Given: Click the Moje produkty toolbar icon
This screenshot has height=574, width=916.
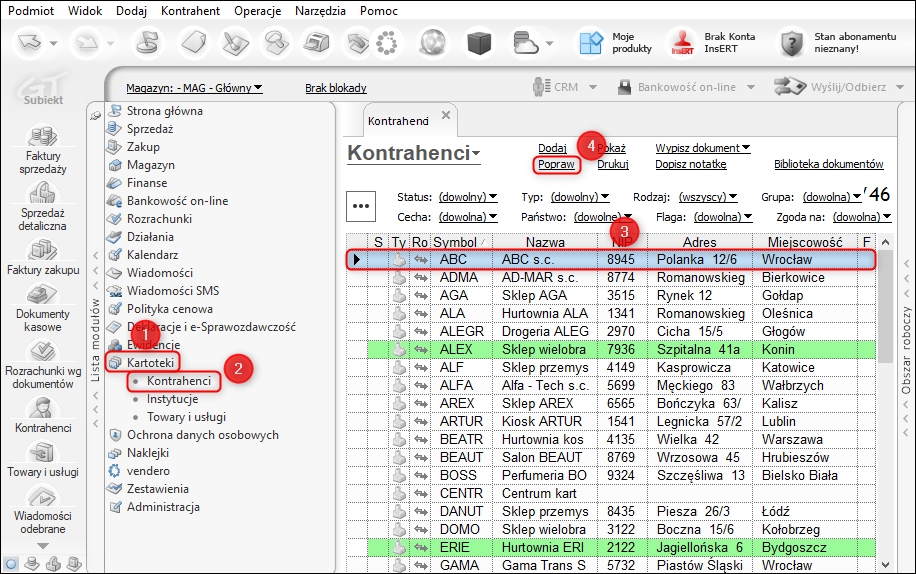Looking at the screenshot, I should pyautogui.click(x=592, y=43).
